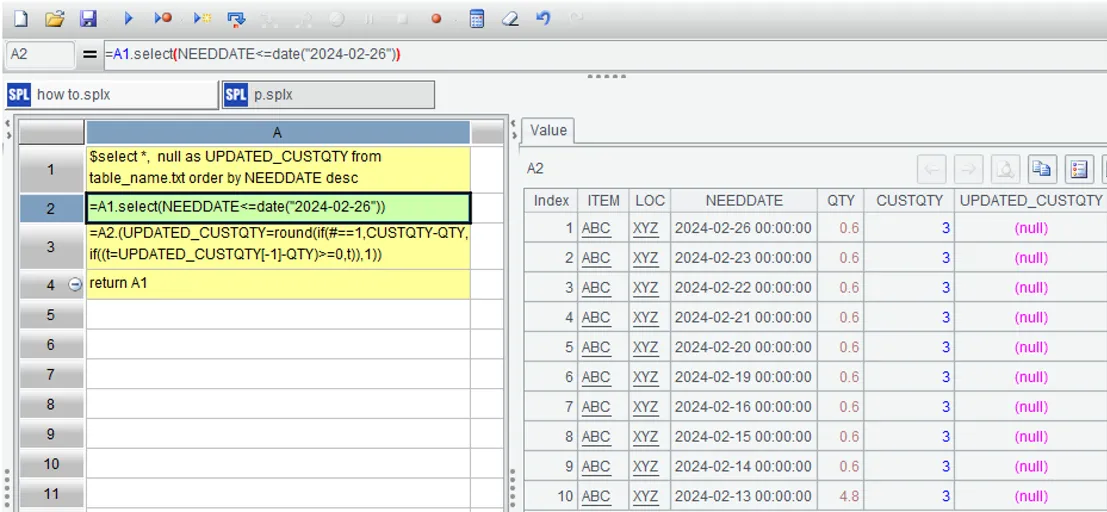Create a new file with the blank page icon

21,19
